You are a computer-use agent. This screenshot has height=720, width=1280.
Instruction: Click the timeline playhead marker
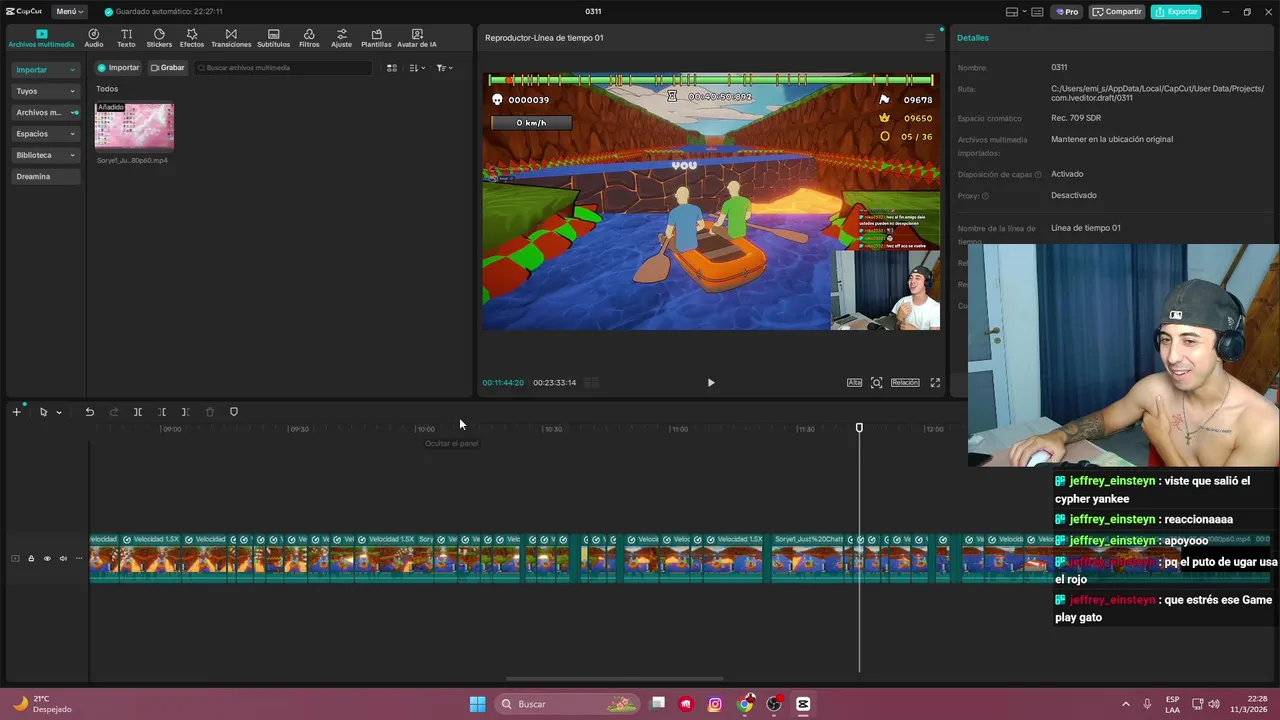859,428
